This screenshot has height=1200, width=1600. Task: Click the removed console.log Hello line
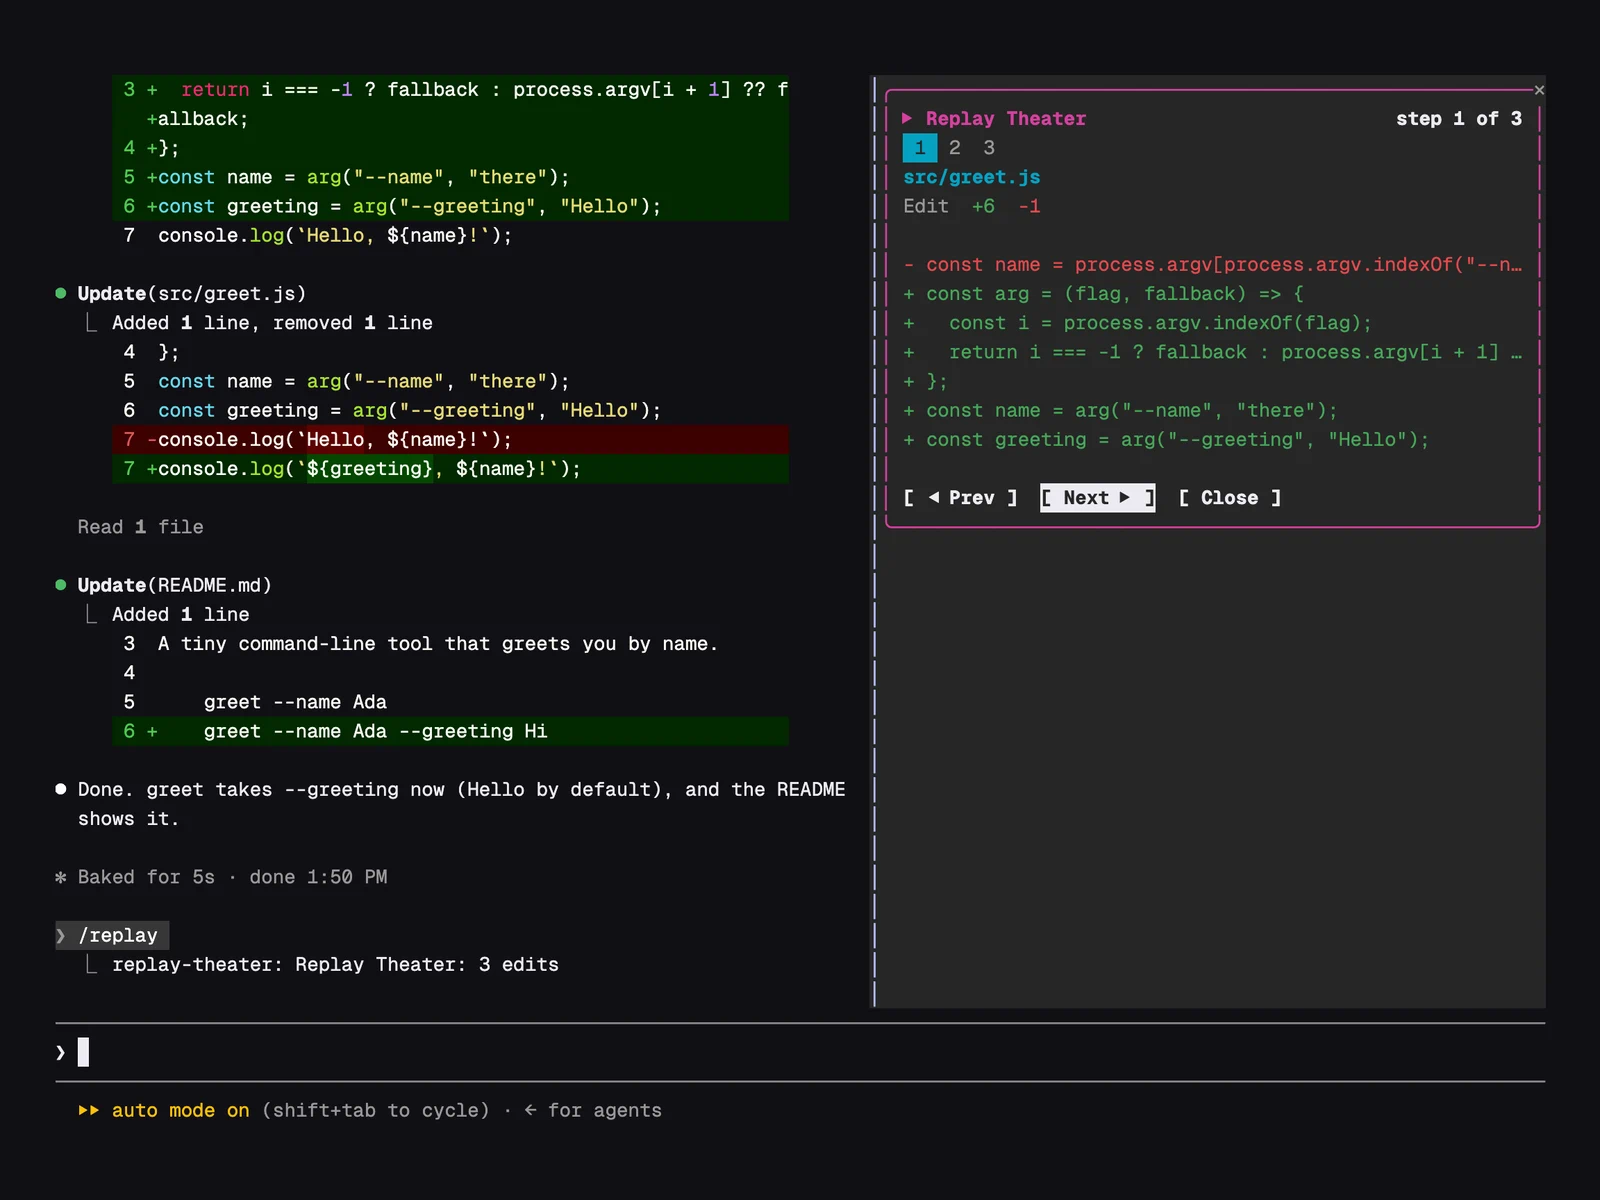click(451, 439)
